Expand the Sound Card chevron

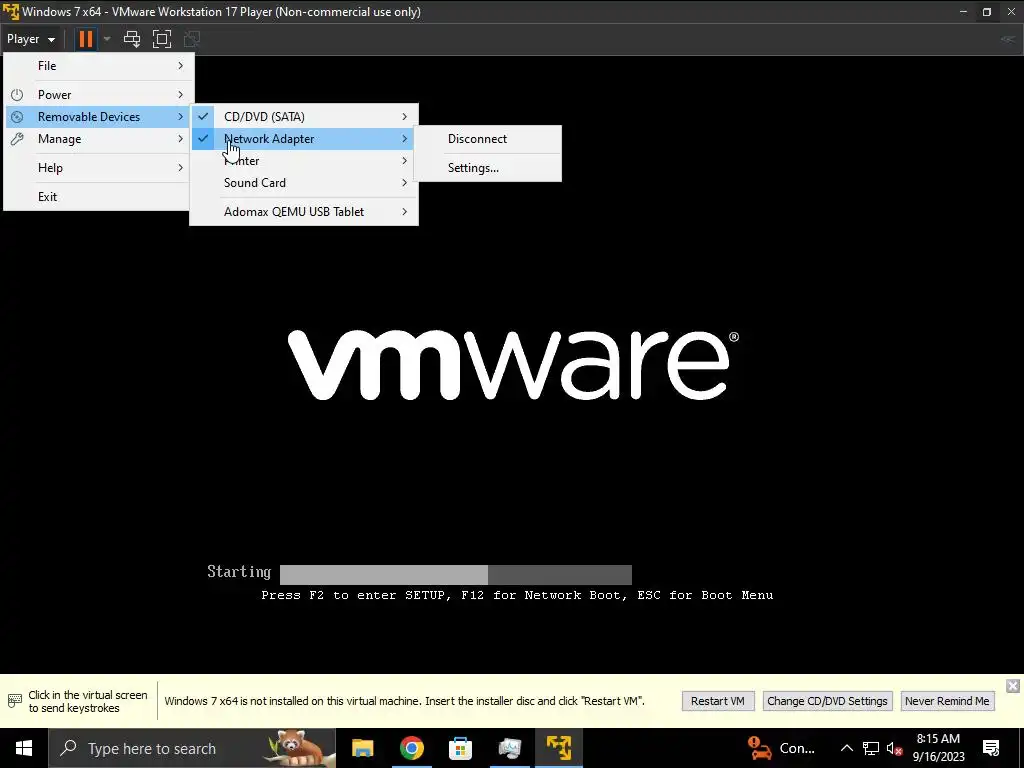[x=404, y=183]
